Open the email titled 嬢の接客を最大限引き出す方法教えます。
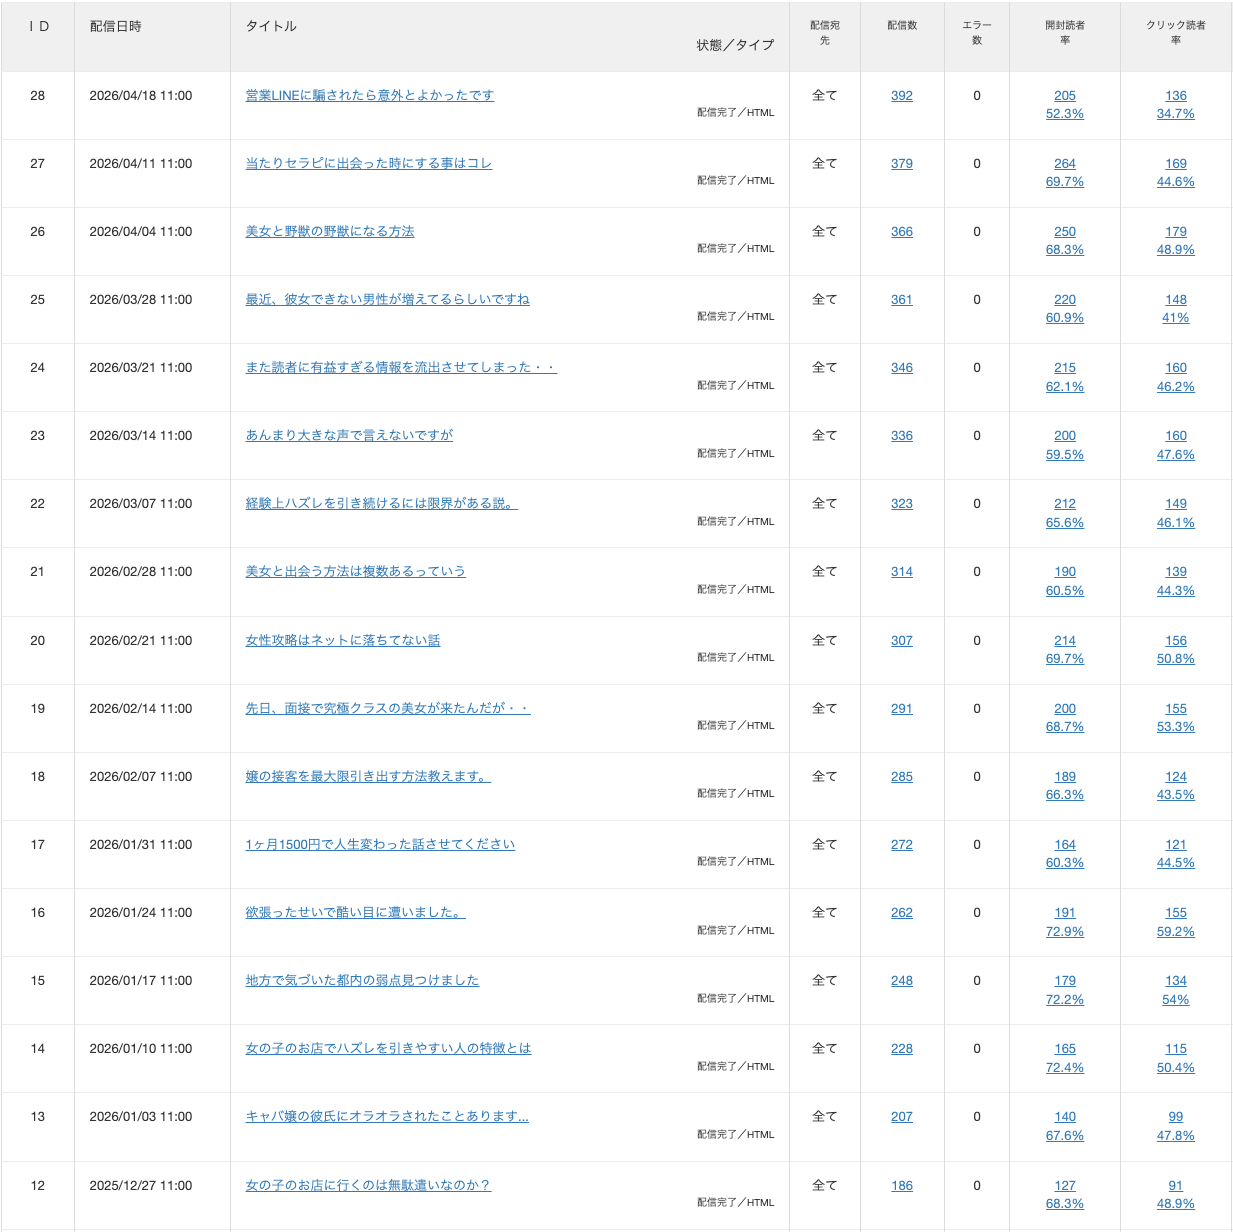 click(368, 777)
